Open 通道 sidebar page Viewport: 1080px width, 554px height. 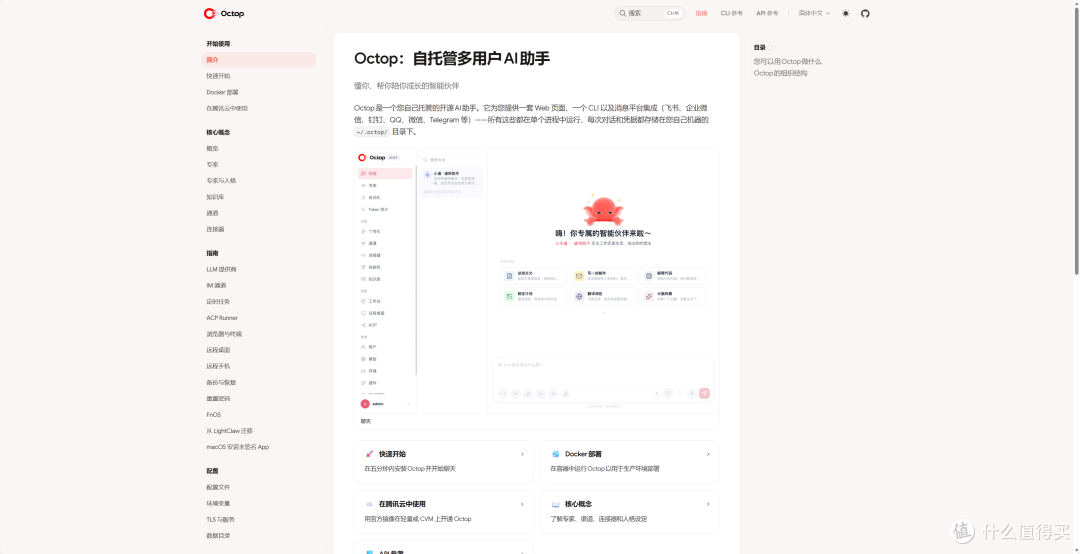(x=212, y=213)
